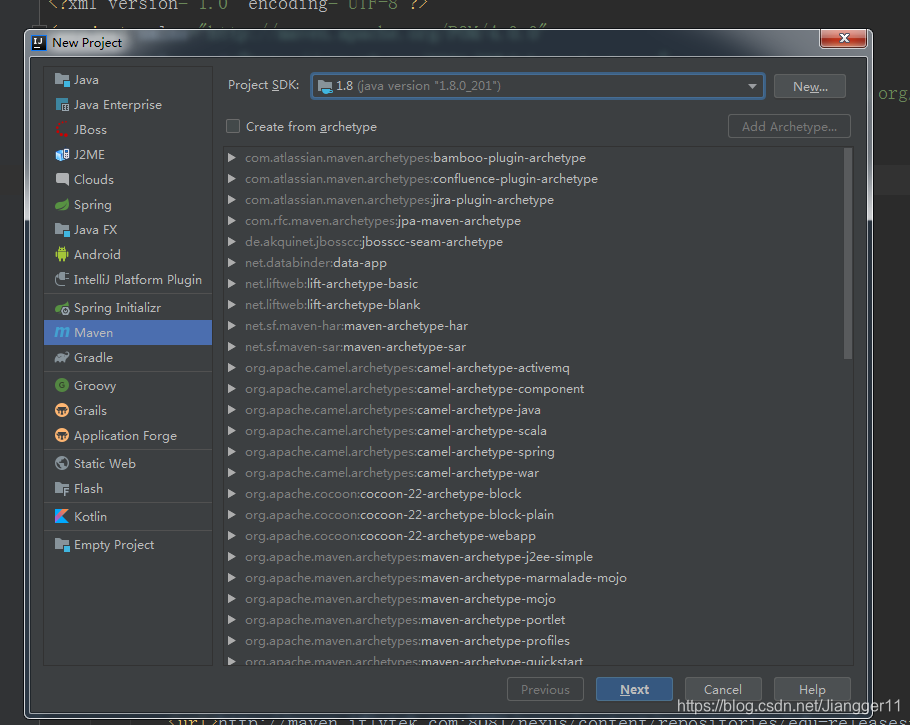
Task: Select maven-archetype-mojo entry
Action: [x=400, y=598]
